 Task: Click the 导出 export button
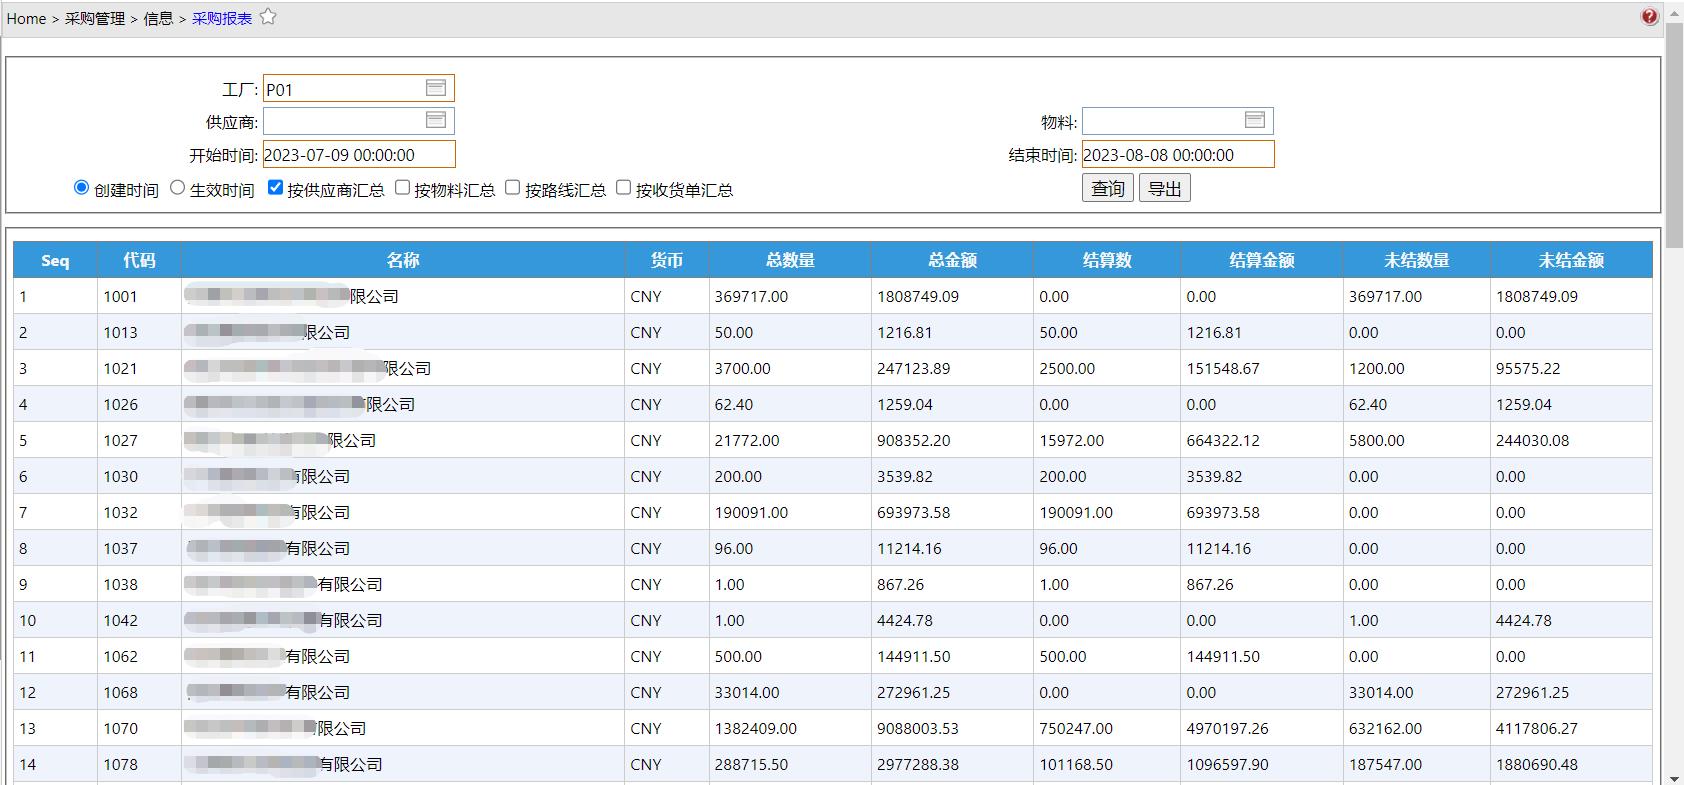1165,188
